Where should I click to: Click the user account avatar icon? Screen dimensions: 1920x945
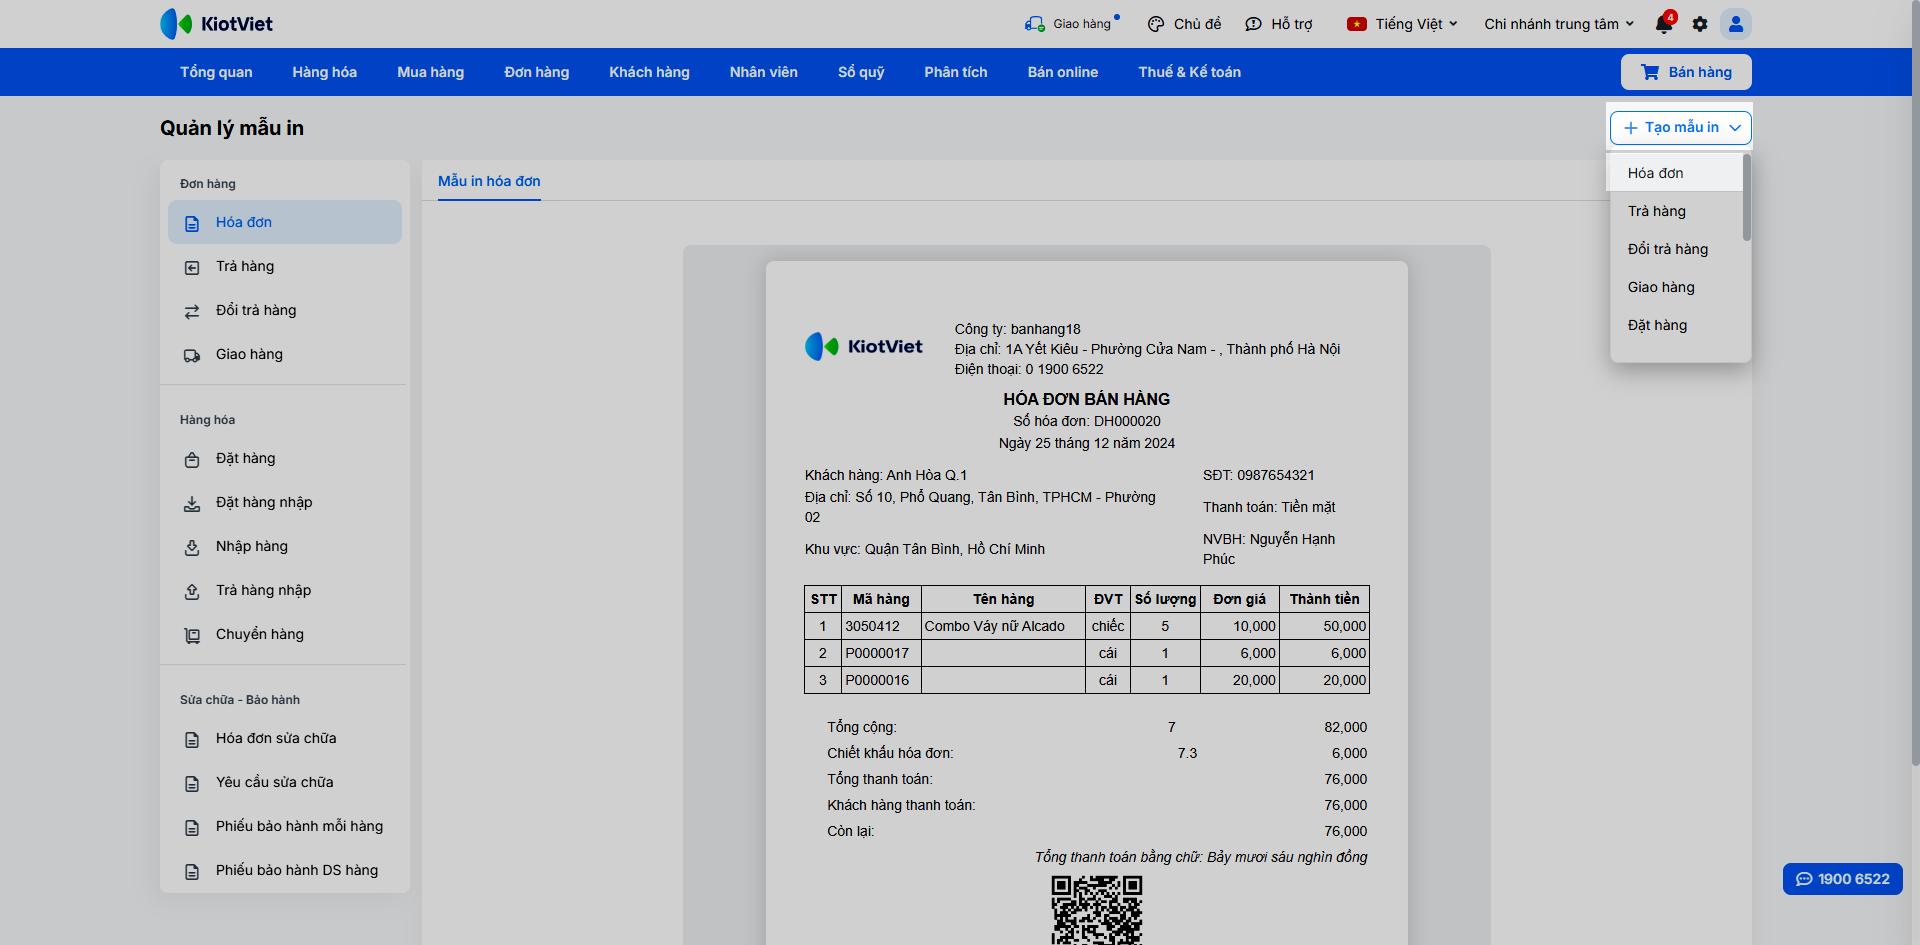tap(1736, 24)
